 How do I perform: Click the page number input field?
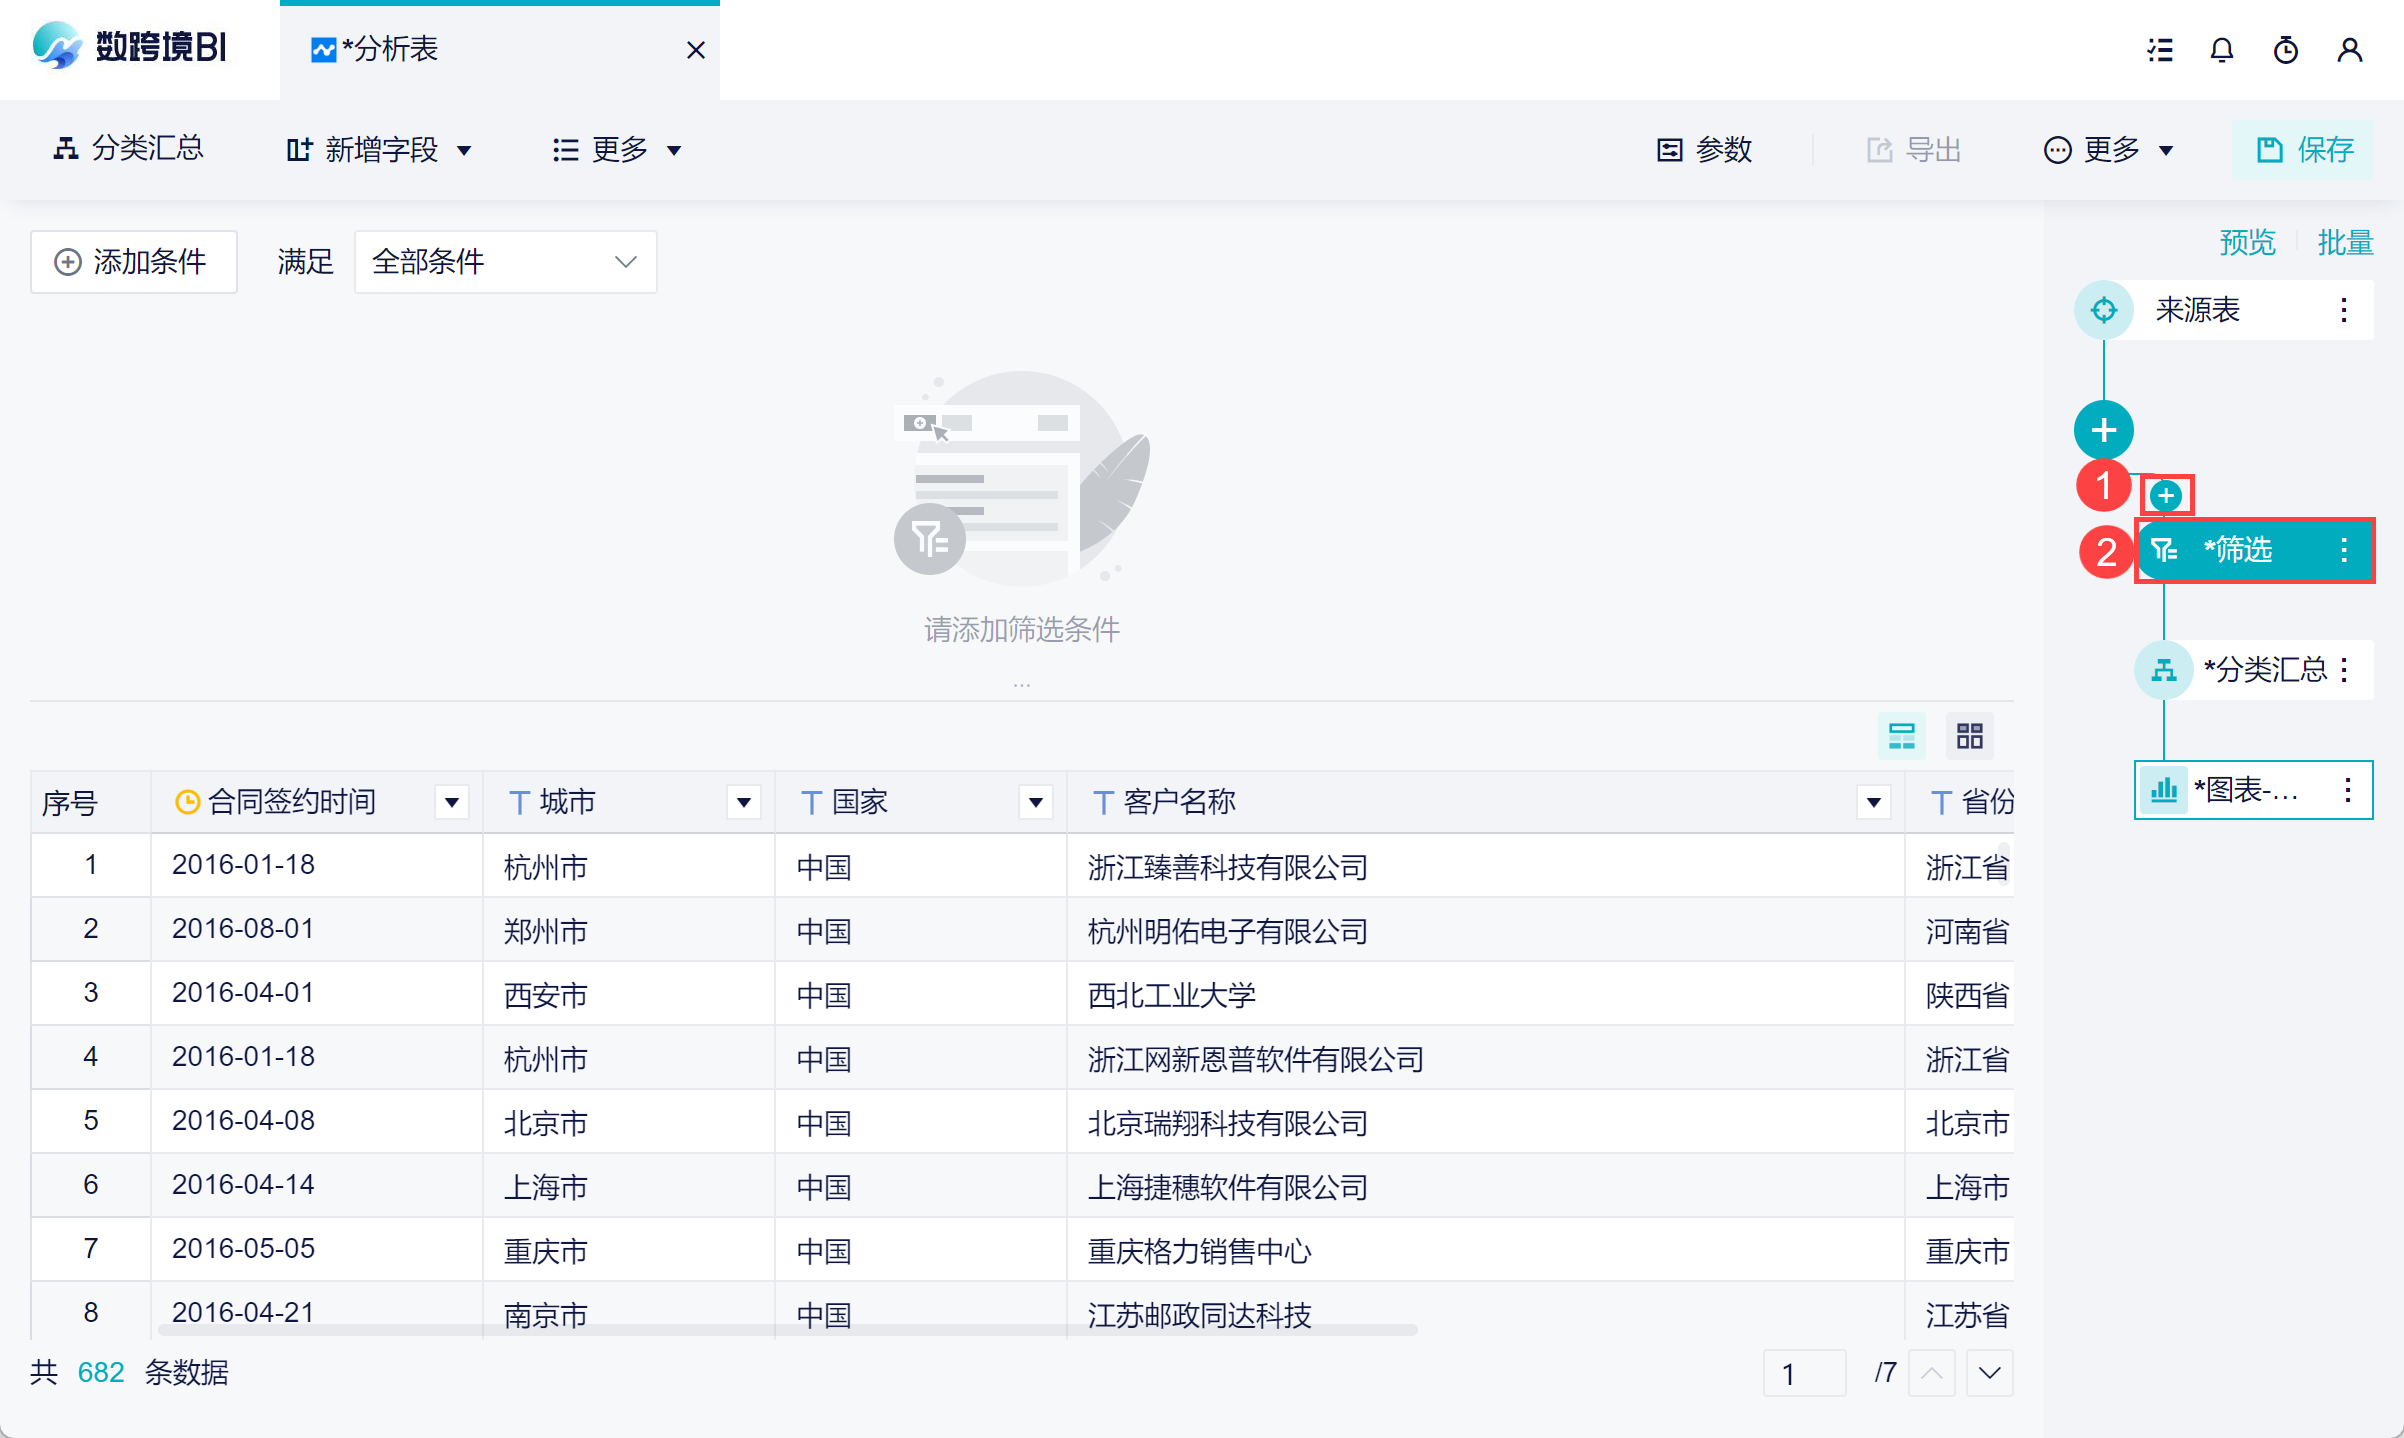1803,1373
